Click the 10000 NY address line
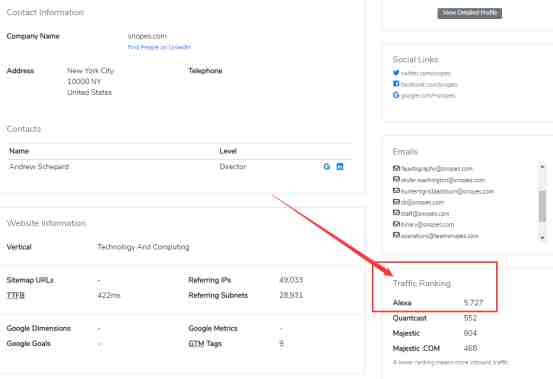The height and width of the screenshot is (379, 553). 84,81
